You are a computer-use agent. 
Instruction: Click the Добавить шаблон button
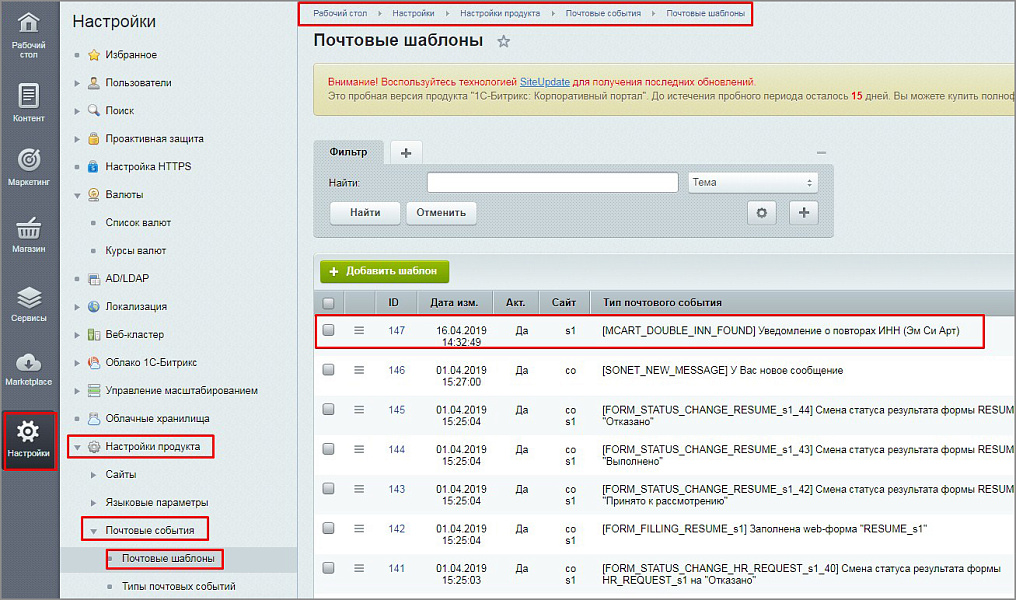coord(384,271)
